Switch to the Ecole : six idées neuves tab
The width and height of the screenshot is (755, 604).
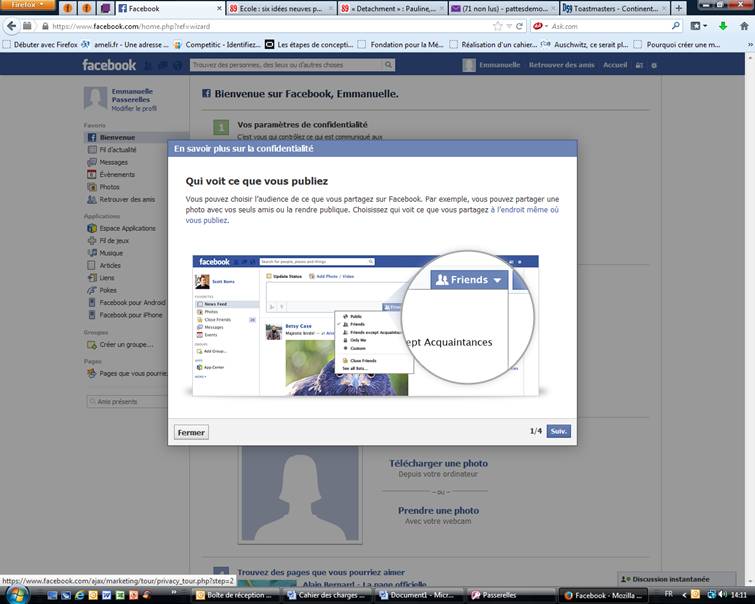pyautogui.click(x=281, y=8)
